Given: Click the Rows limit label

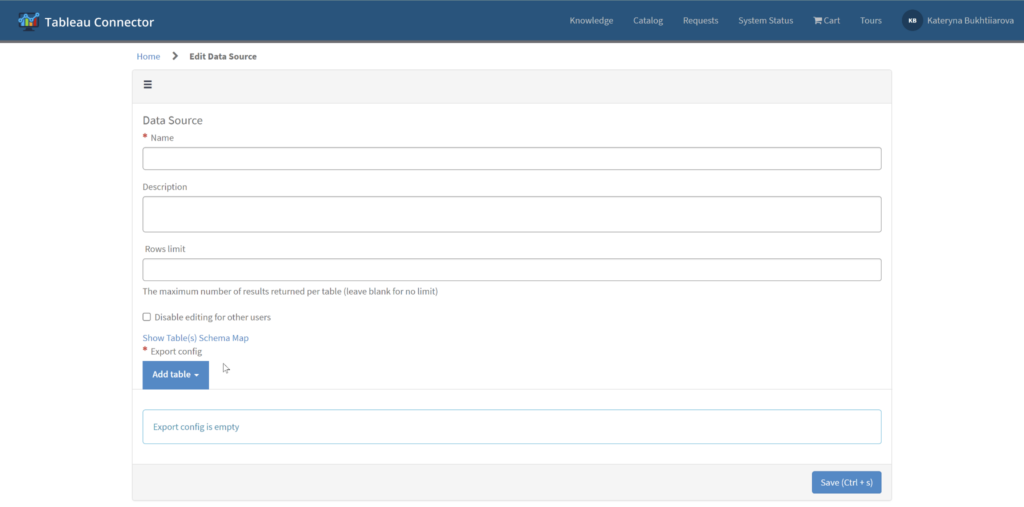Looking at the screenshot, I should pyautogui.click(x=165, y=249).
